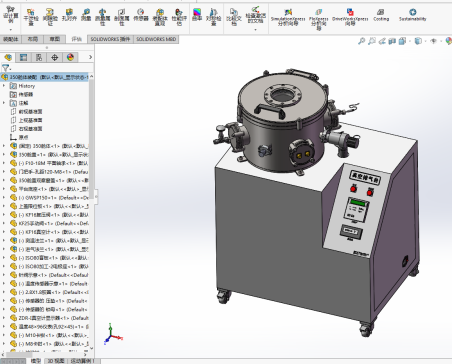Open the dropdown arrow under 设计算例

click(x=11, y=30)
